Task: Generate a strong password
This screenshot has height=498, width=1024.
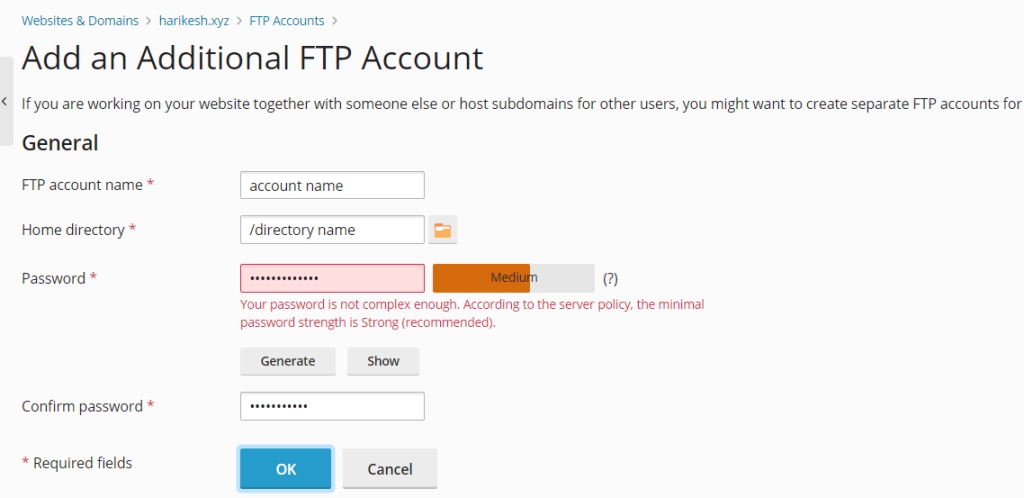Action: (288, 361)
